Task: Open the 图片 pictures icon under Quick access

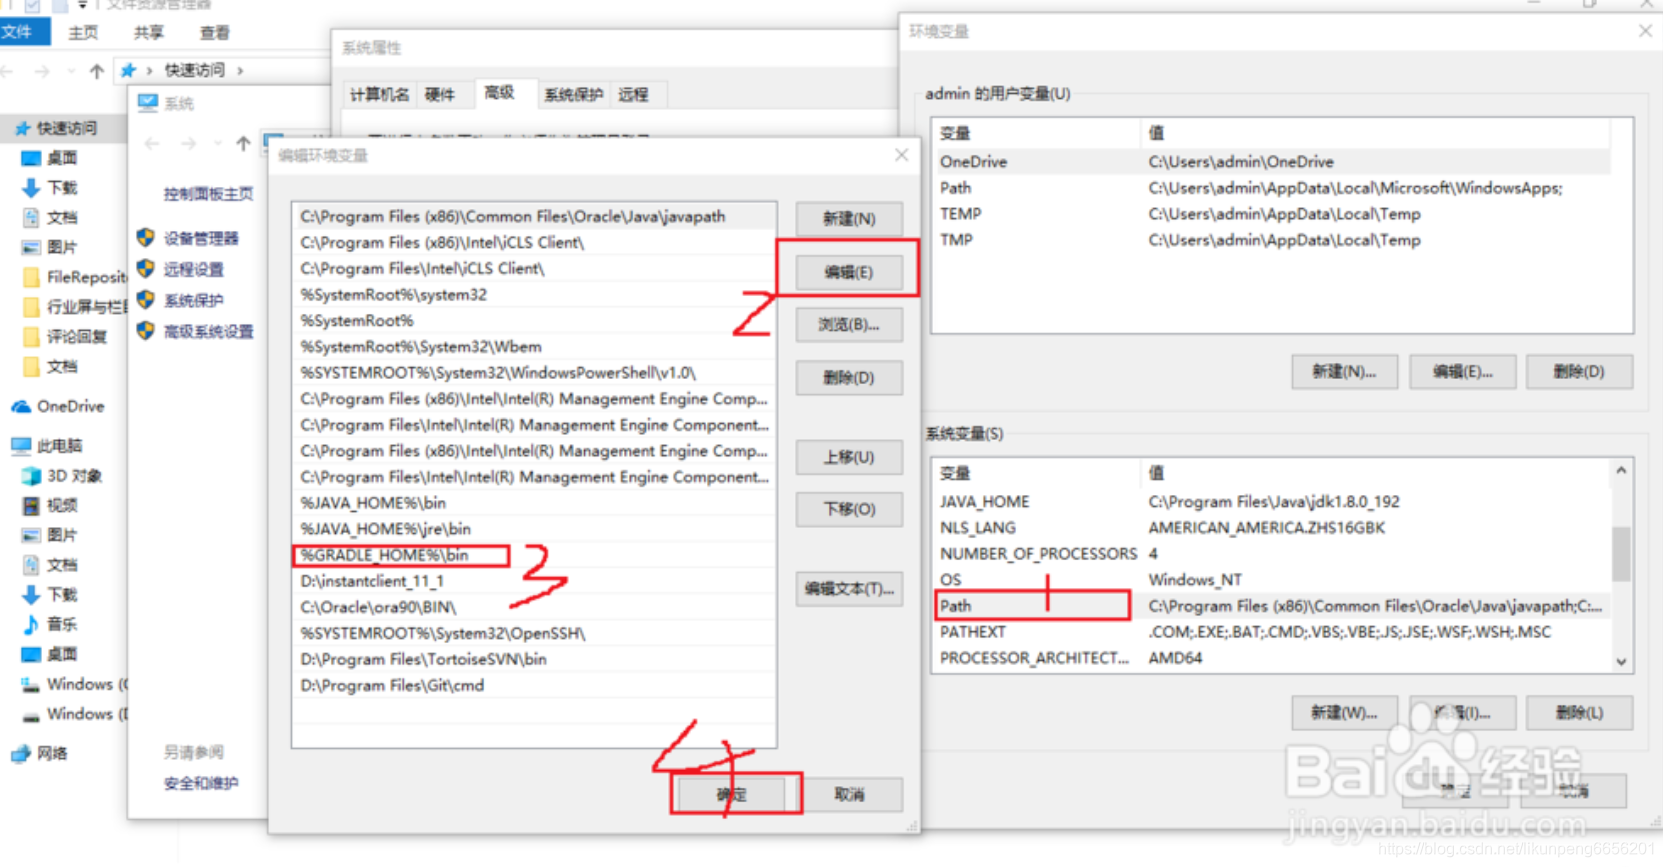Action: (31, 247)
